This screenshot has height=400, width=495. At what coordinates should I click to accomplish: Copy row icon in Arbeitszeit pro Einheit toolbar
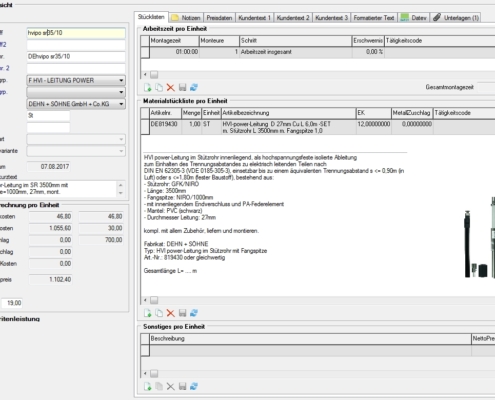(x=159, y=88)
